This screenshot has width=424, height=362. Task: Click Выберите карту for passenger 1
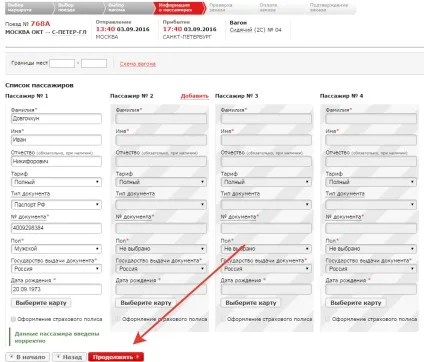[x=41, y=303]
